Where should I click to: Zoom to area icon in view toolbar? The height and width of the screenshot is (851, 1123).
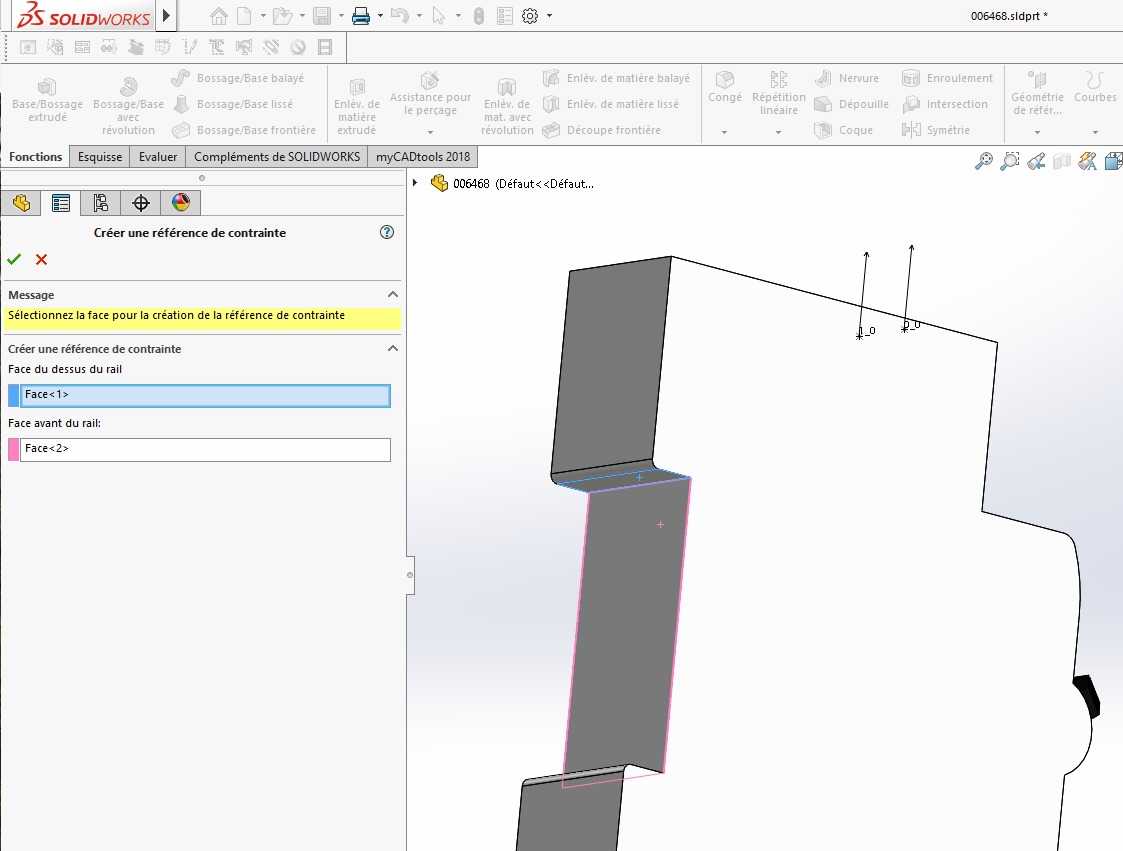pyautogui.click(x=1010, y=161)
